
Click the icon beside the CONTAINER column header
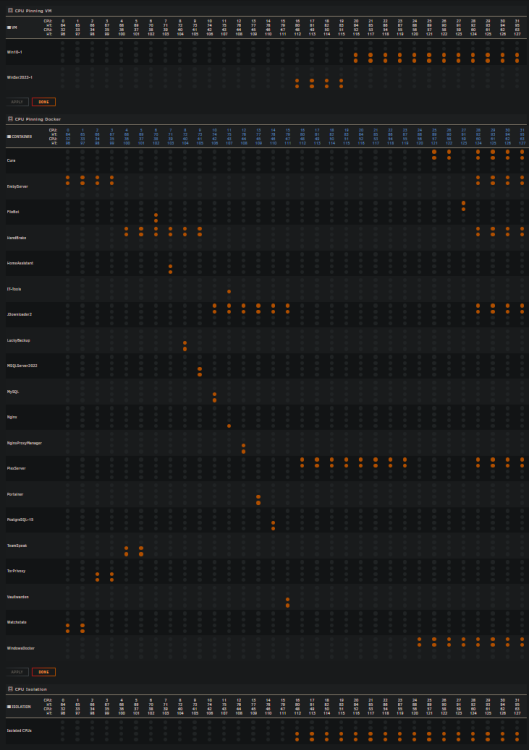point(9,136)
